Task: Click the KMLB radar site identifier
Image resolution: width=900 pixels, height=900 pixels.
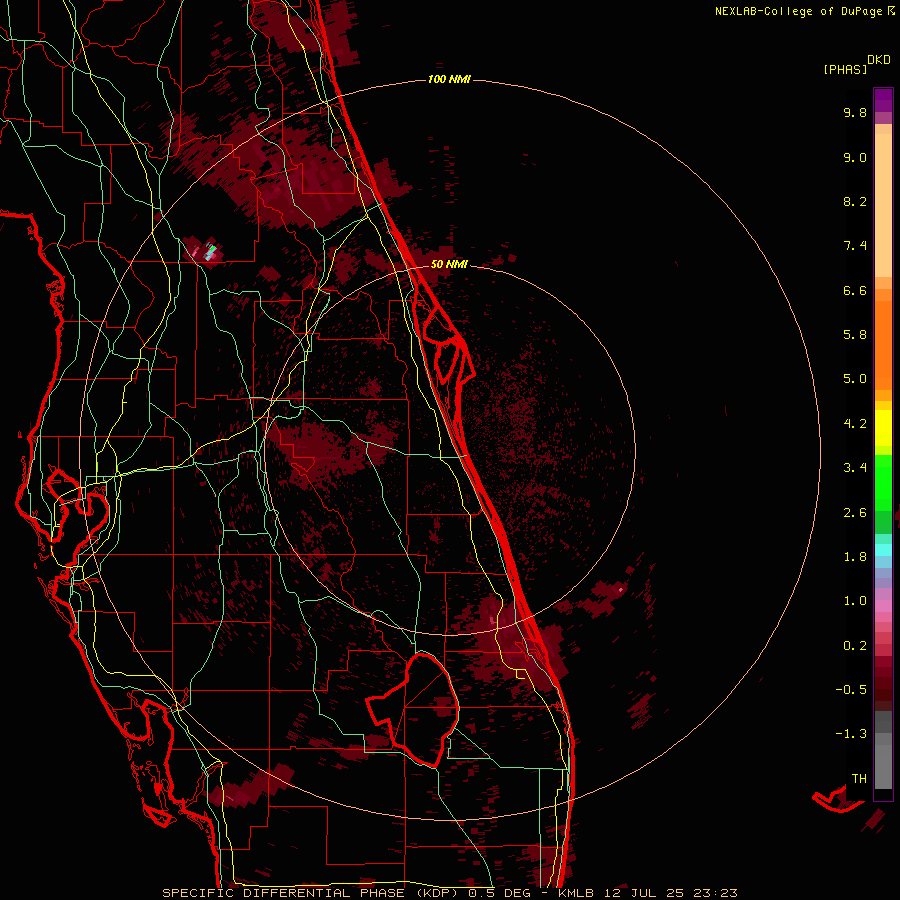Action: (576, 893)
